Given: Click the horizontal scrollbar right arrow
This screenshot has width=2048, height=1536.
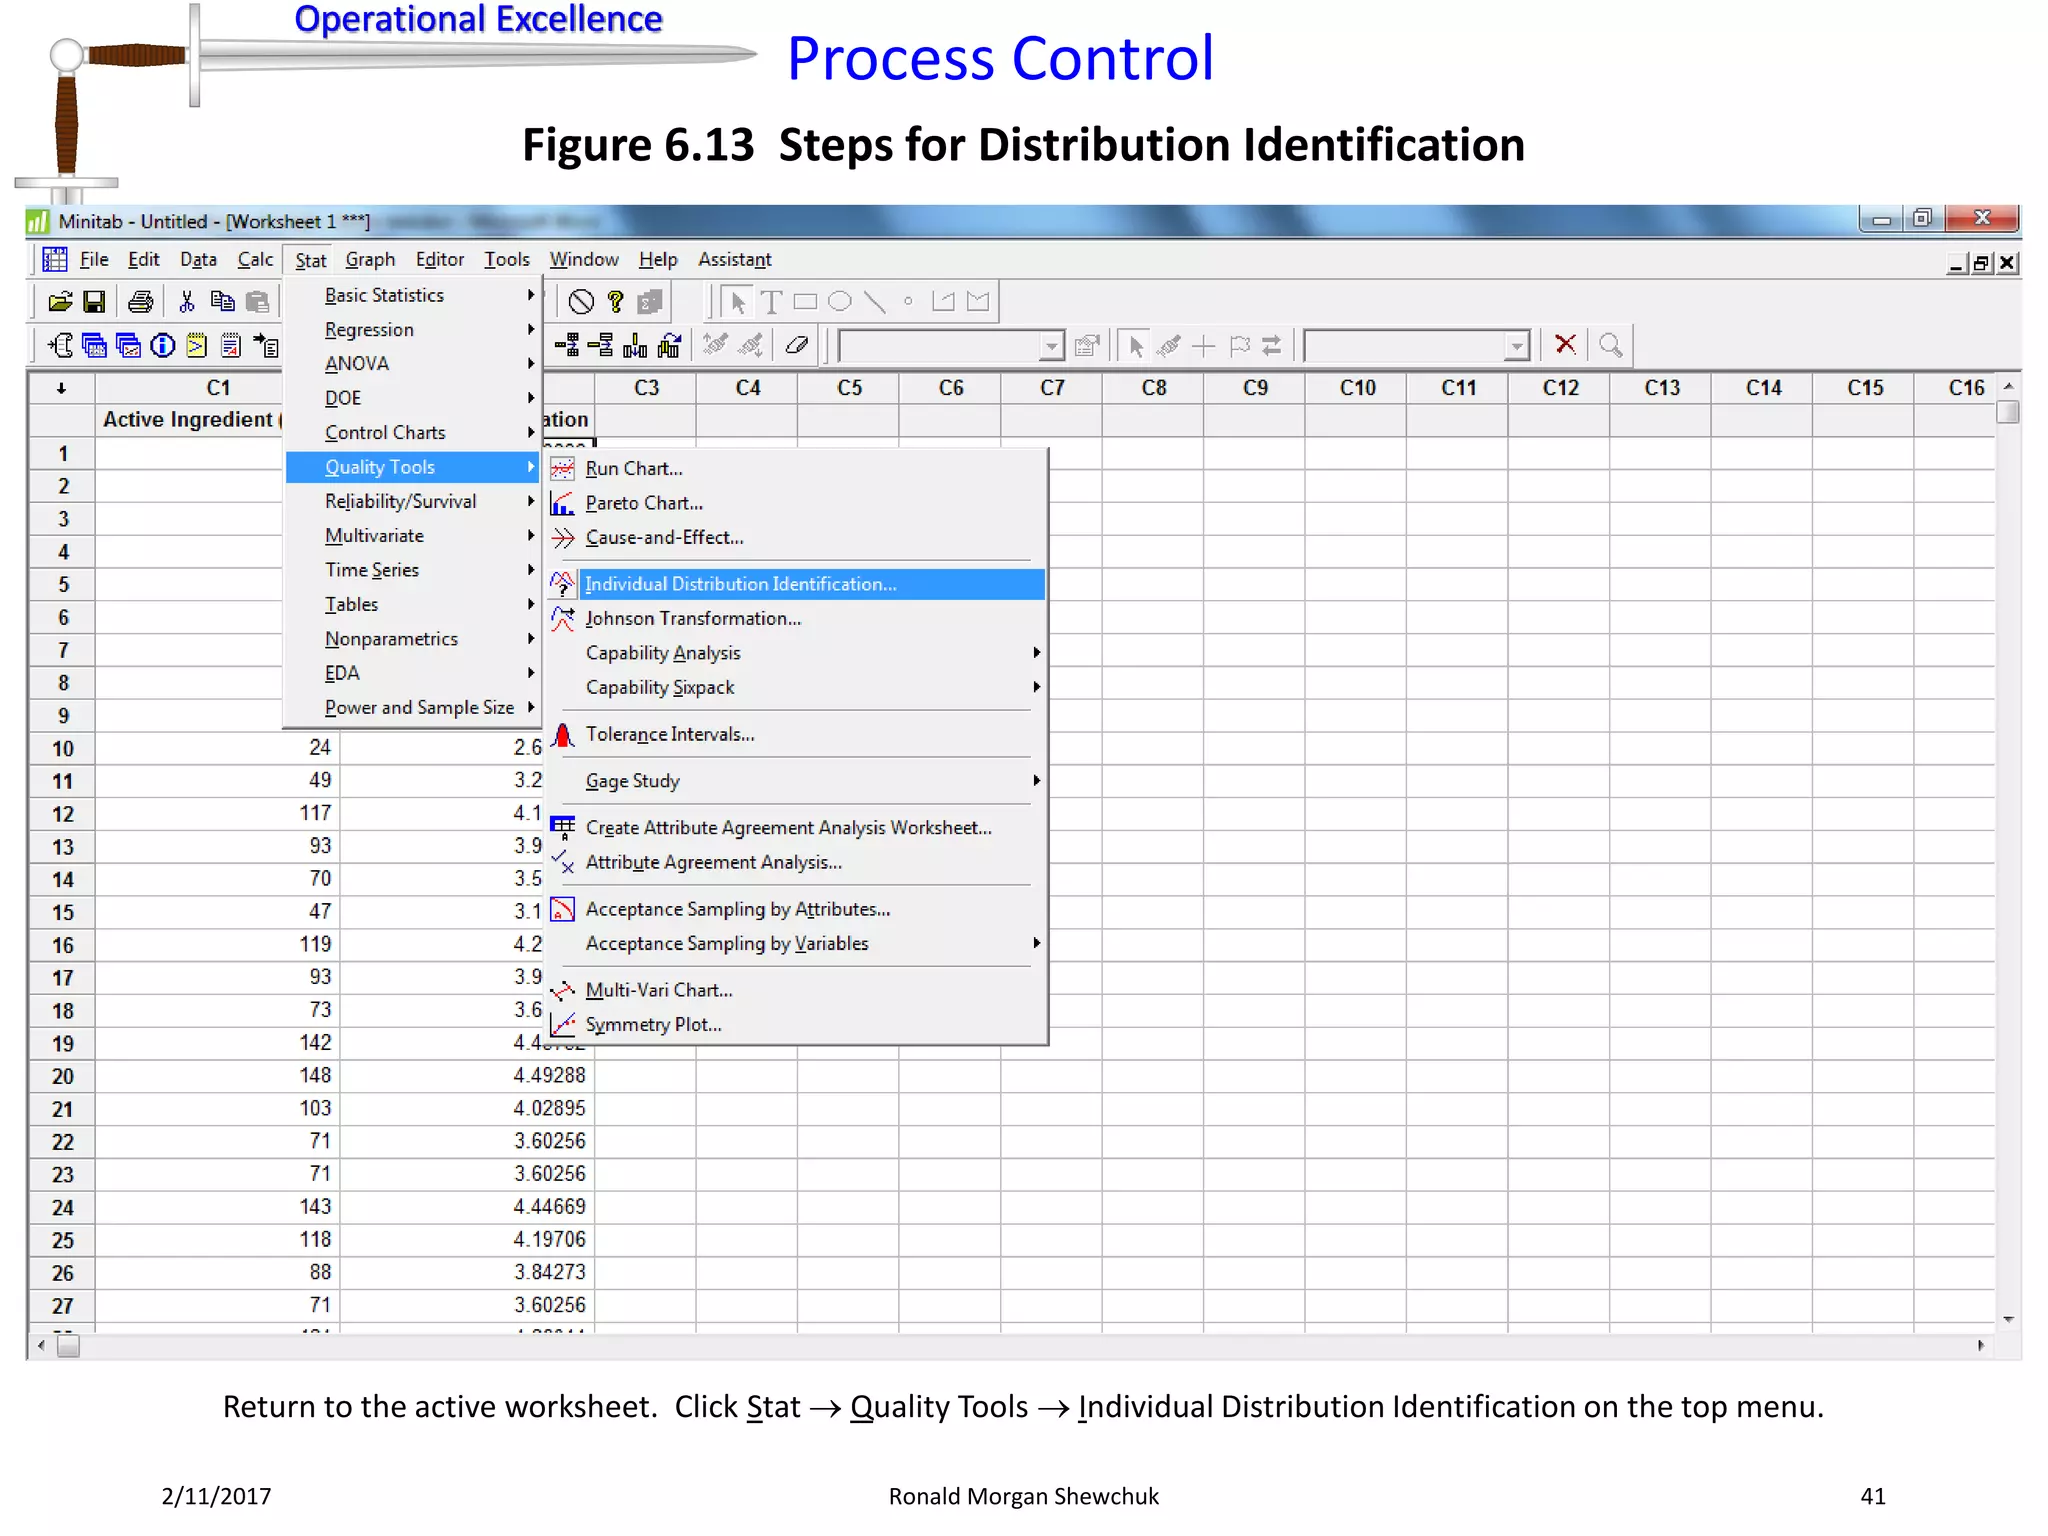Looking at the screenshot, I should pyautogui.click(x=1981, y=1346).
